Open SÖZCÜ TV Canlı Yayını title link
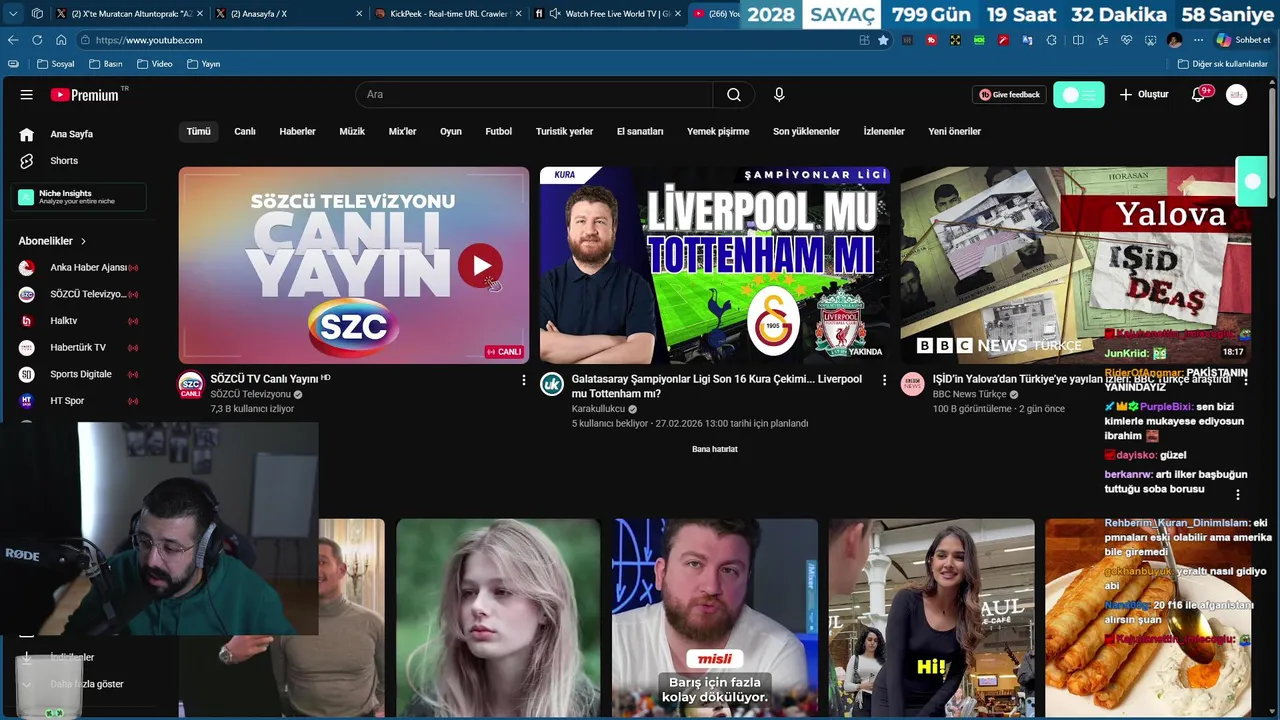 264,379
